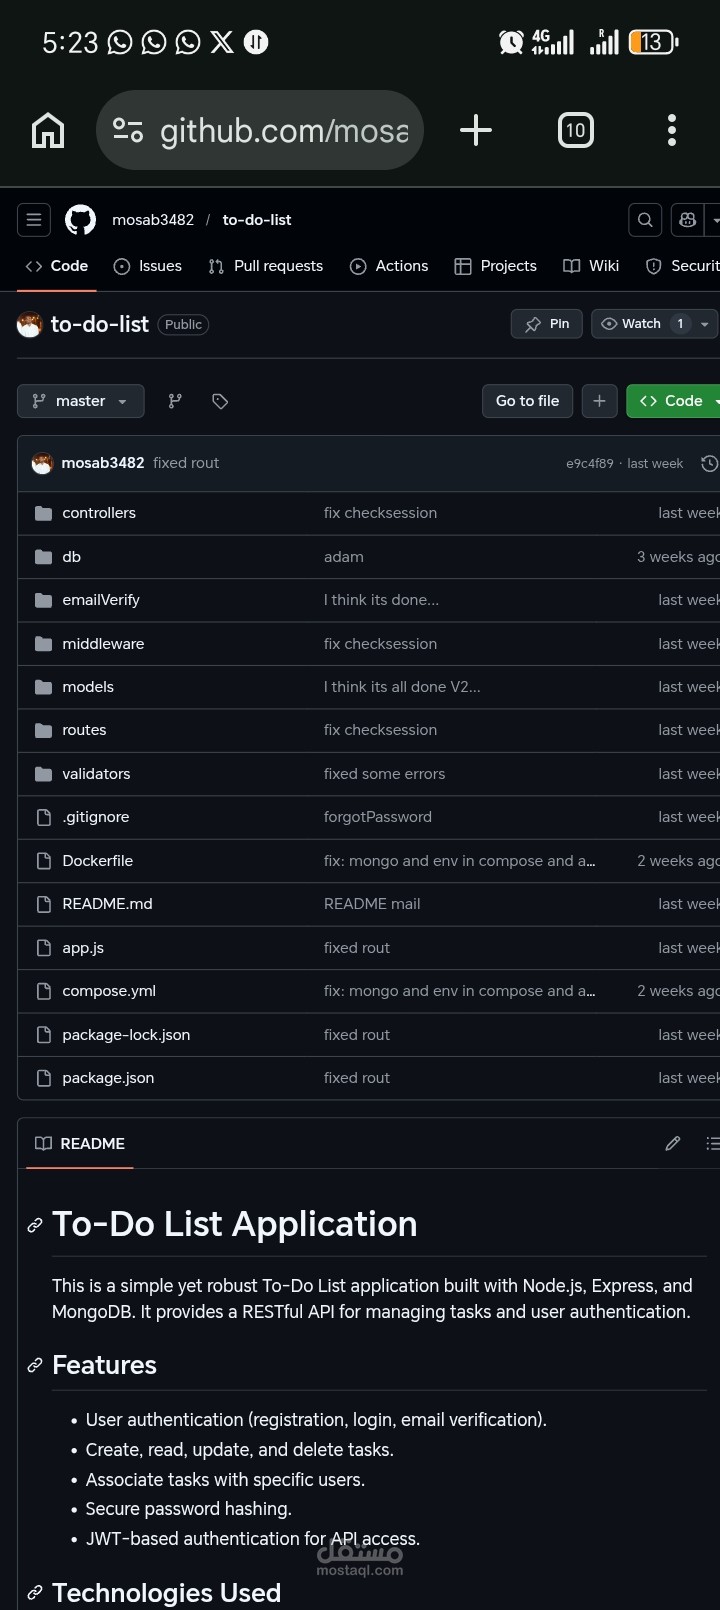Click to-do-list breadcrumb link

click(x=257, y=220)
